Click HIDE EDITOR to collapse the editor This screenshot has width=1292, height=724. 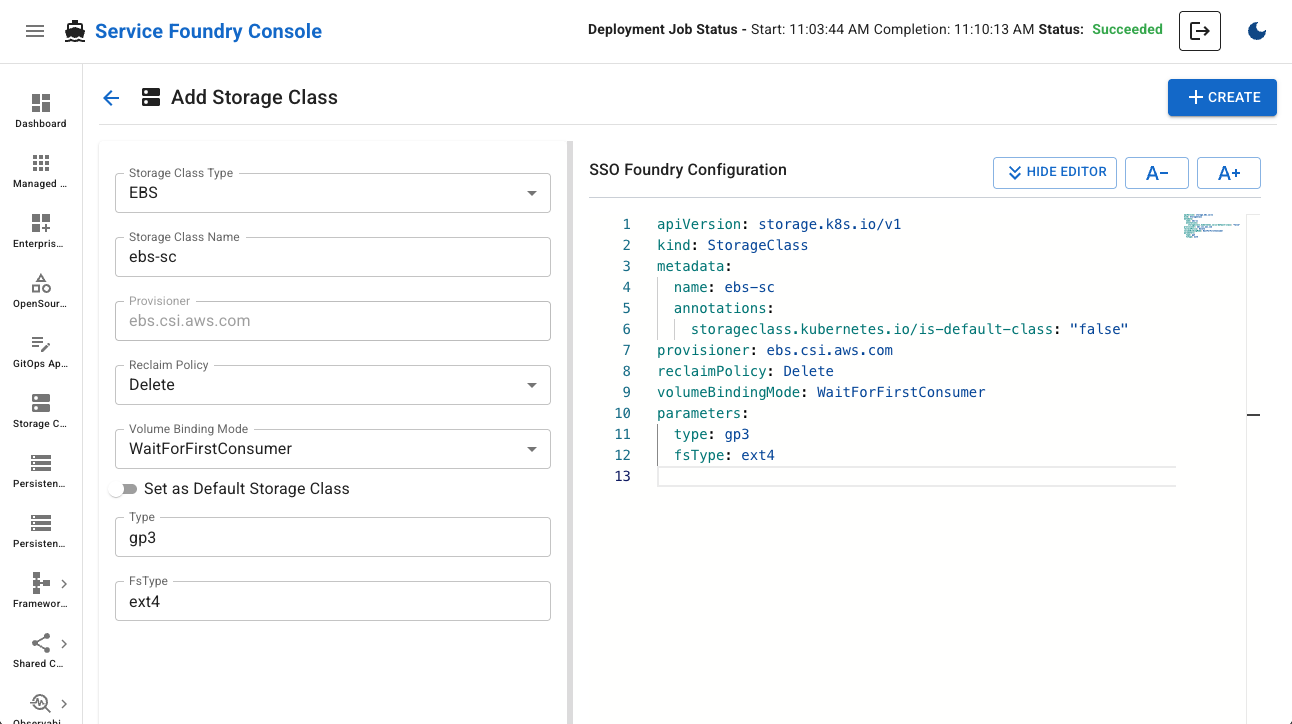[x=1054, y=172]
